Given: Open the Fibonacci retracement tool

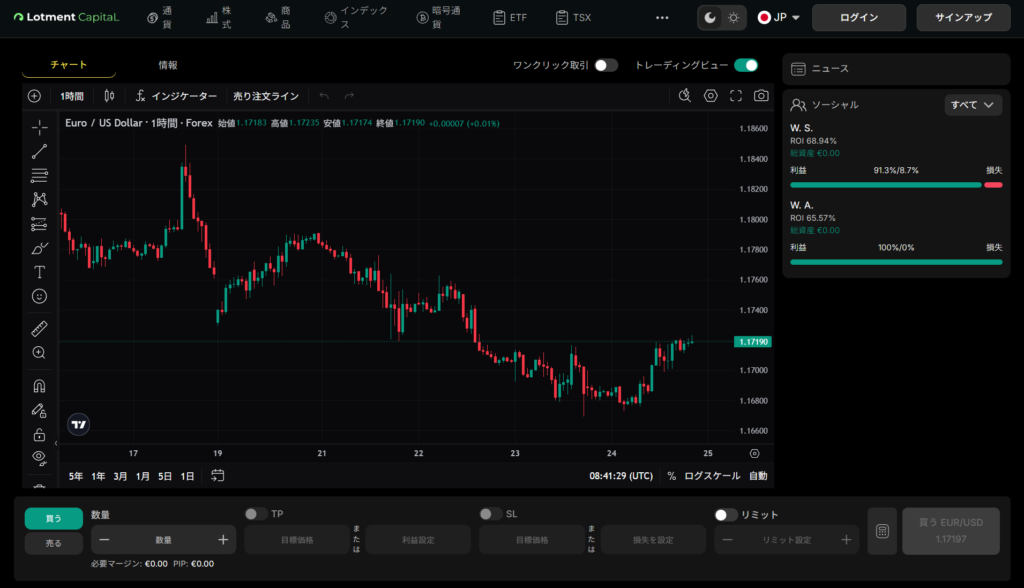Looking at the screenshot, I should (39, 175).
